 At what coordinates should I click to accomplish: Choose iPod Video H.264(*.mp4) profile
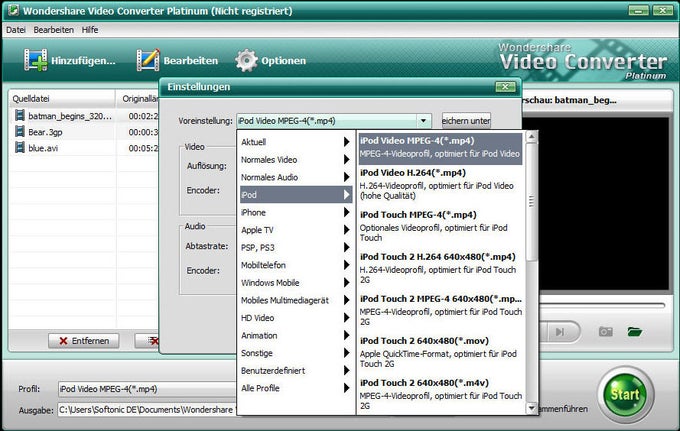click(441, 184)
